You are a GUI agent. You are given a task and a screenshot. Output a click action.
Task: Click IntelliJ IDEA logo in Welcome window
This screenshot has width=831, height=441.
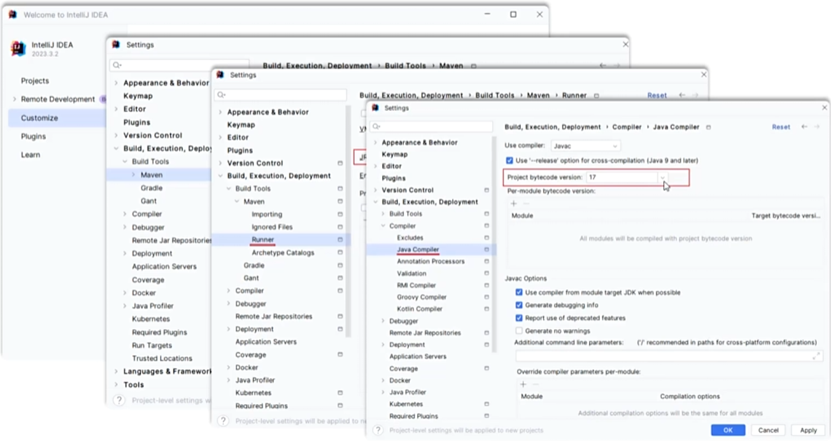(x=19, y=48)
